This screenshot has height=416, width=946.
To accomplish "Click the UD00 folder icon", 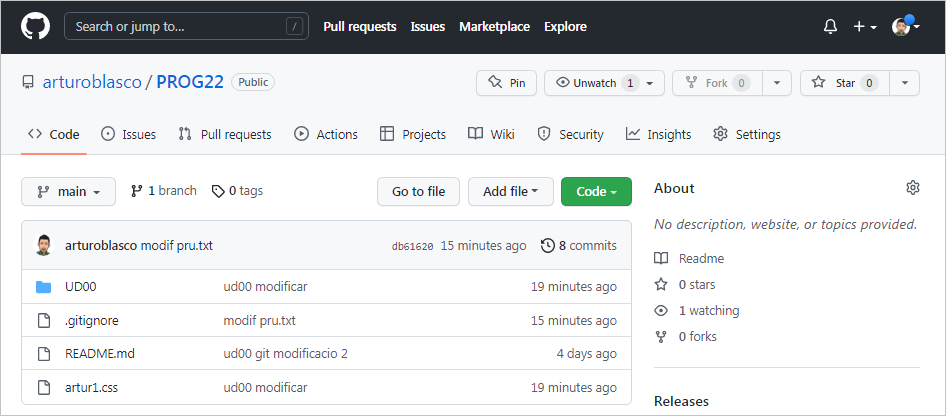I will 43,287.
